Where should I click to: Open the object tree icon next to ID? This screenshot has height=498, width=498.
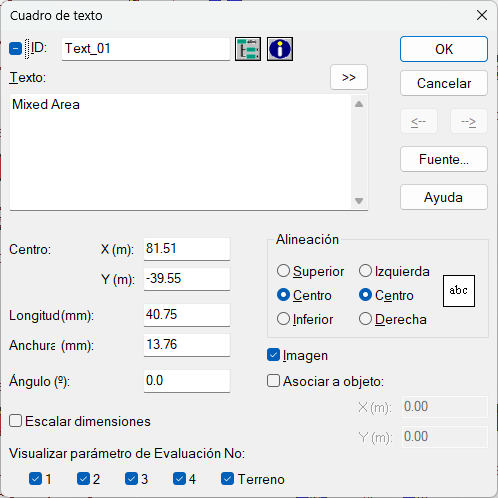pyautogui.click(x=248, y=49)
